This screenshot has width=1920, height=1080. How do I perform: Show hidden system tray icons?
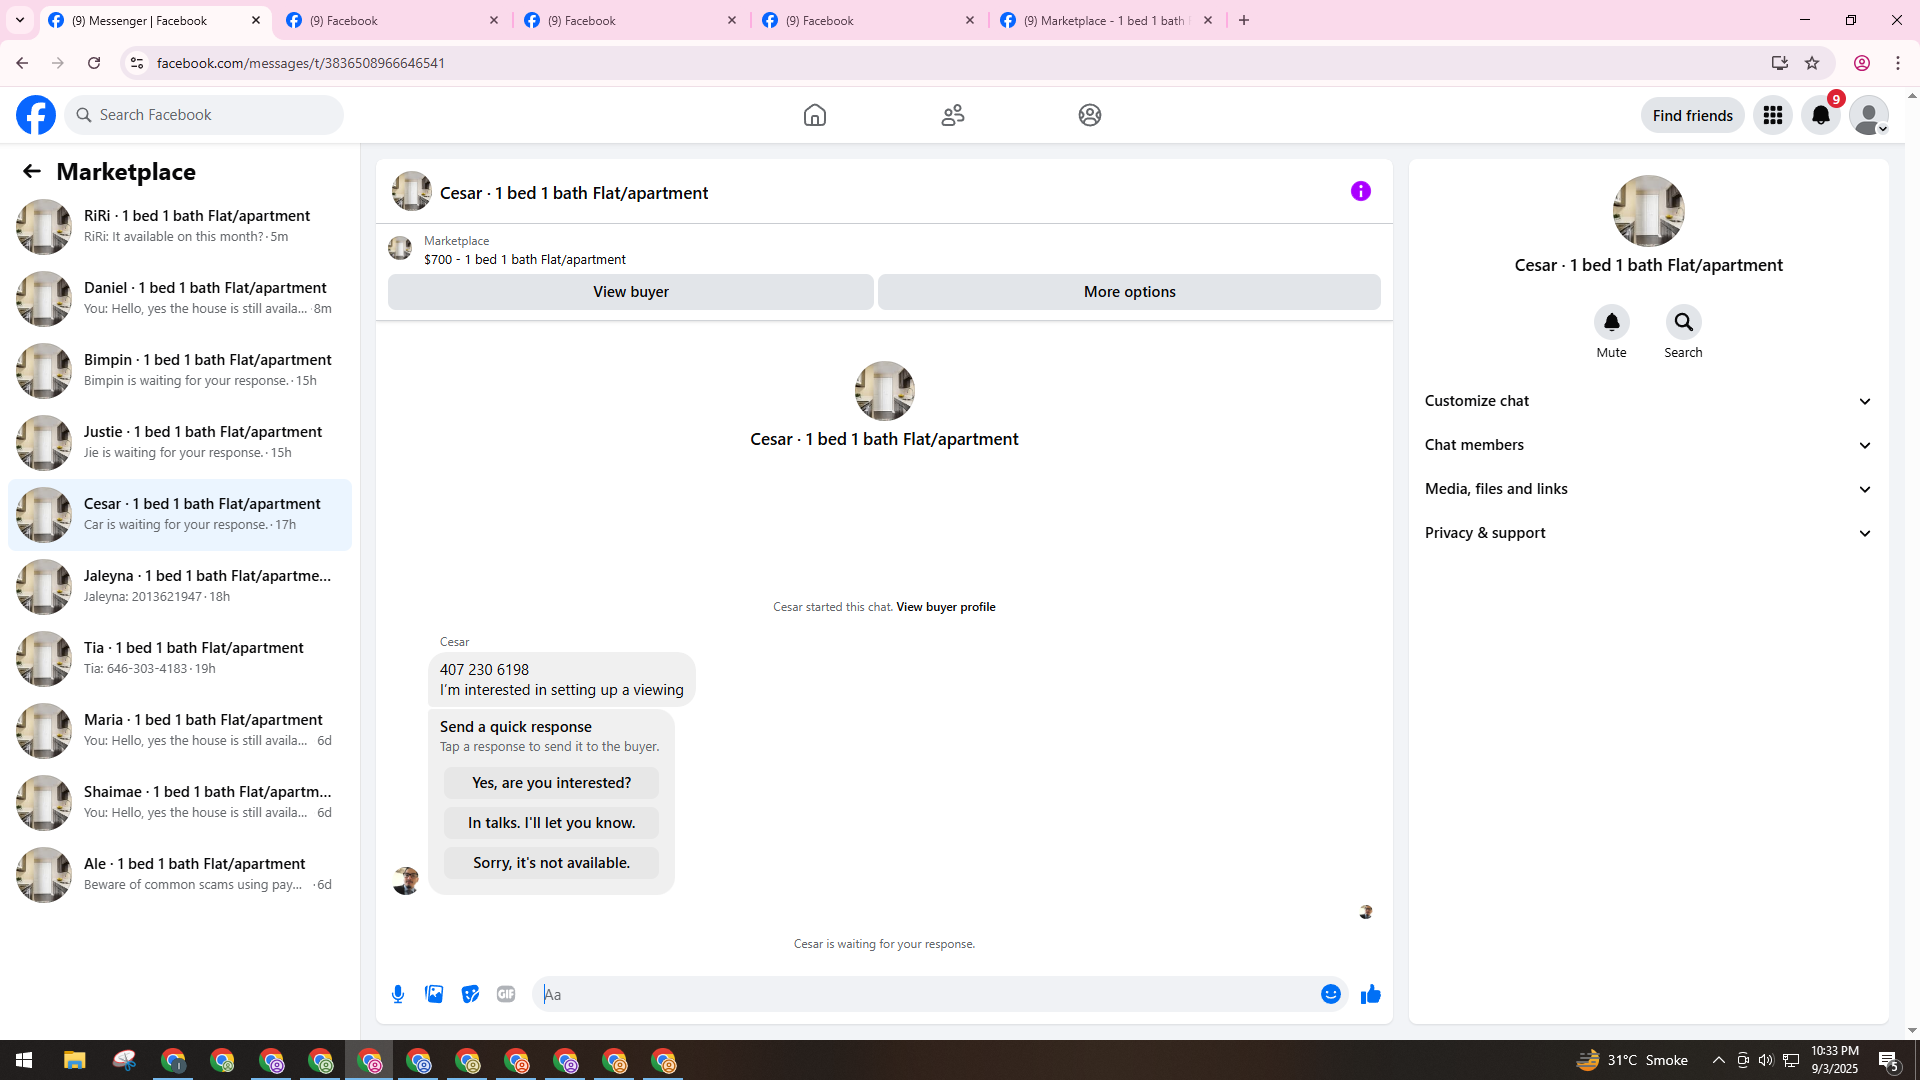[1719, 1060]
